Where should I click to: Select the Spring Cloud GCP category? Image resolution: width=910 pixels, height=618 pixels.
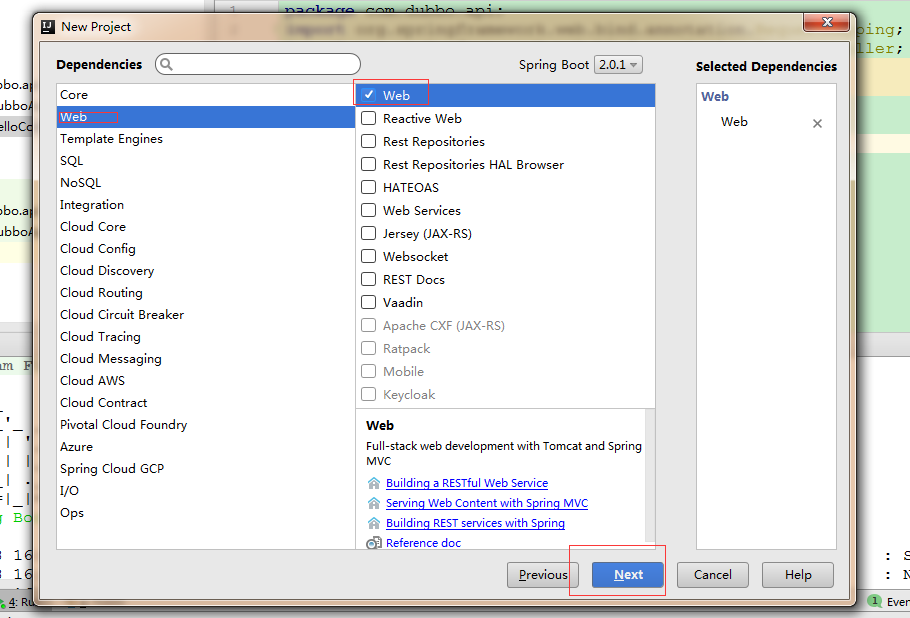click(x=205, y=469)
